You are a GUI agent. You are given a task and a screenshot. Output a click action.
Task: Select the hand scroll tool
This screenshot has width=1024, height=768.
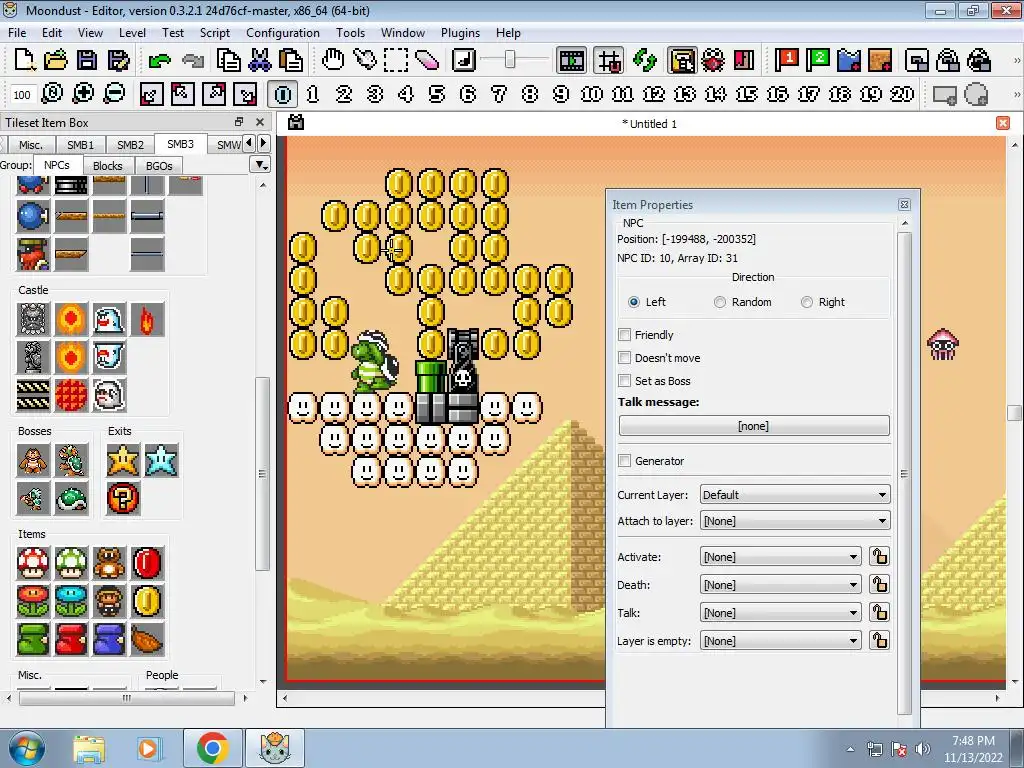[x=333, y=61]
